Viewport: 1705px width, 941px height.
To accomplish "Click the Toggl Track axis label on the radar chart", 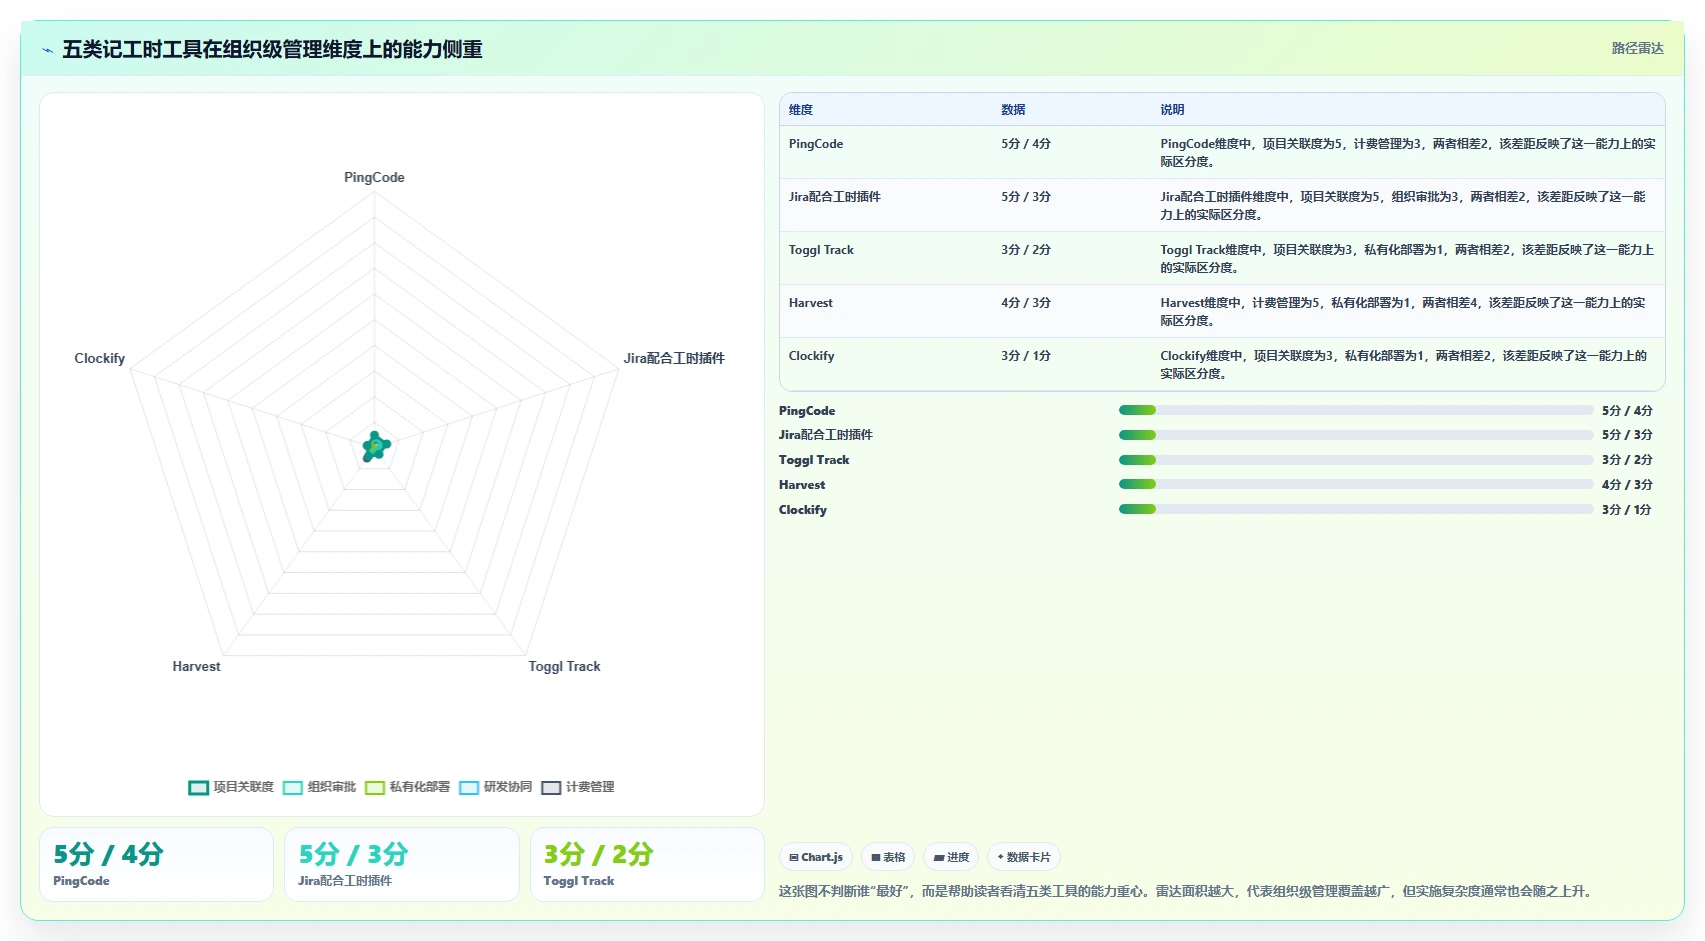I will click(x=564, y=666).
